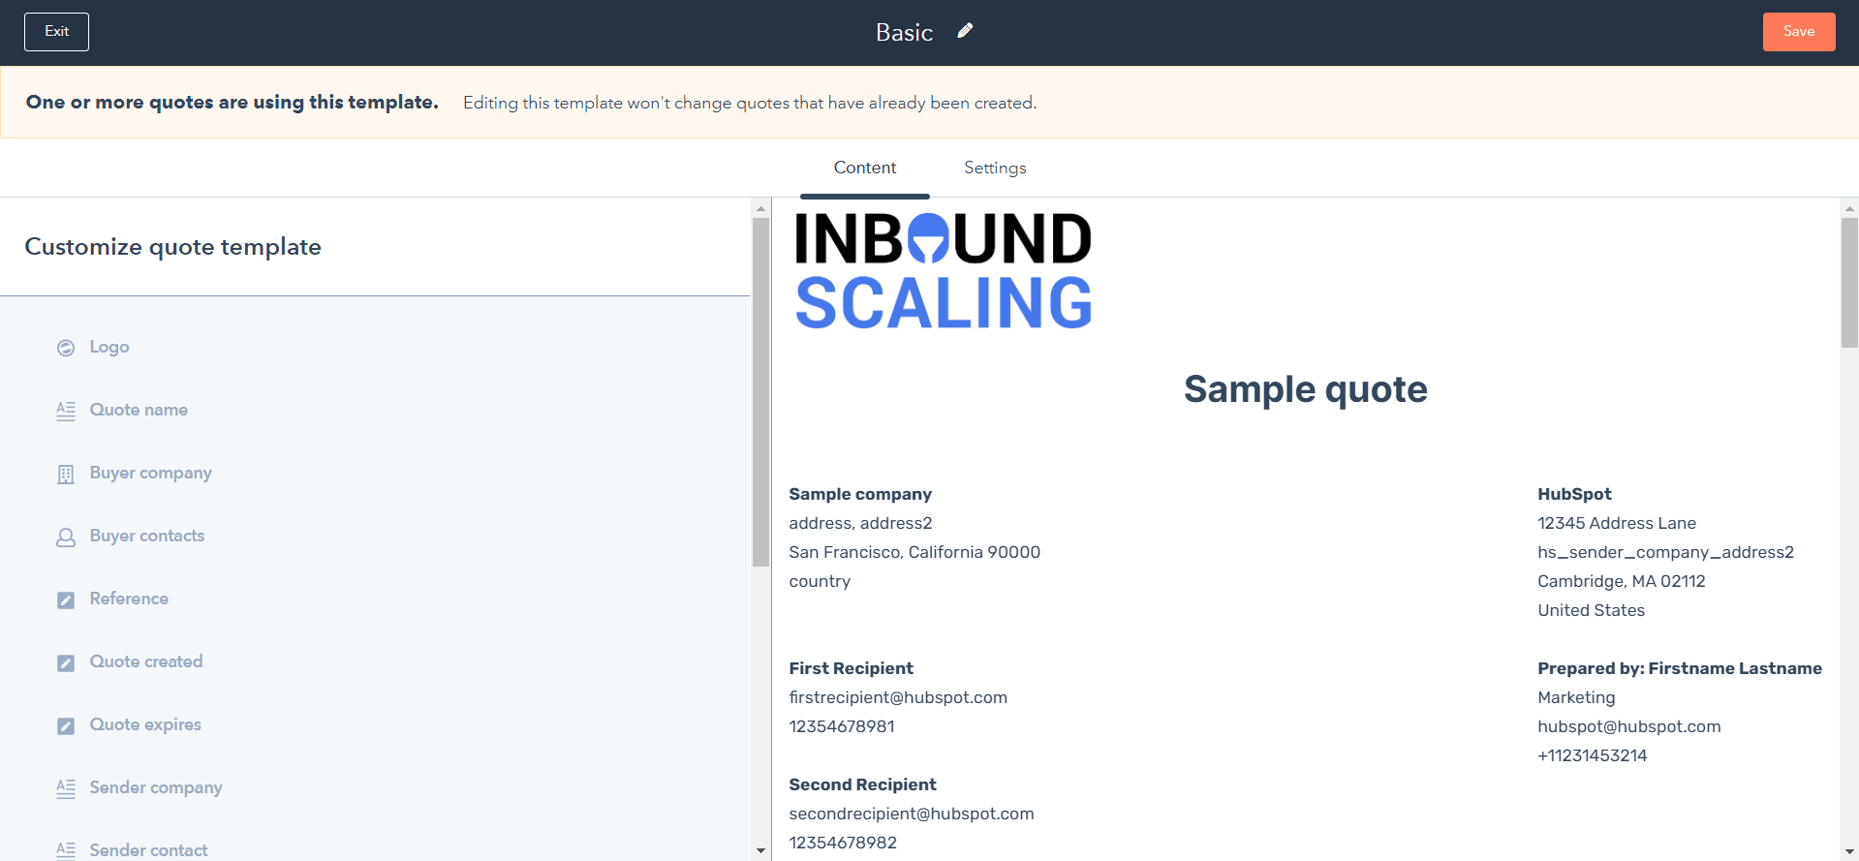This screenshot has height=861, width=1859.
Task: Open the Settings tab
Action: click(995, 168)
